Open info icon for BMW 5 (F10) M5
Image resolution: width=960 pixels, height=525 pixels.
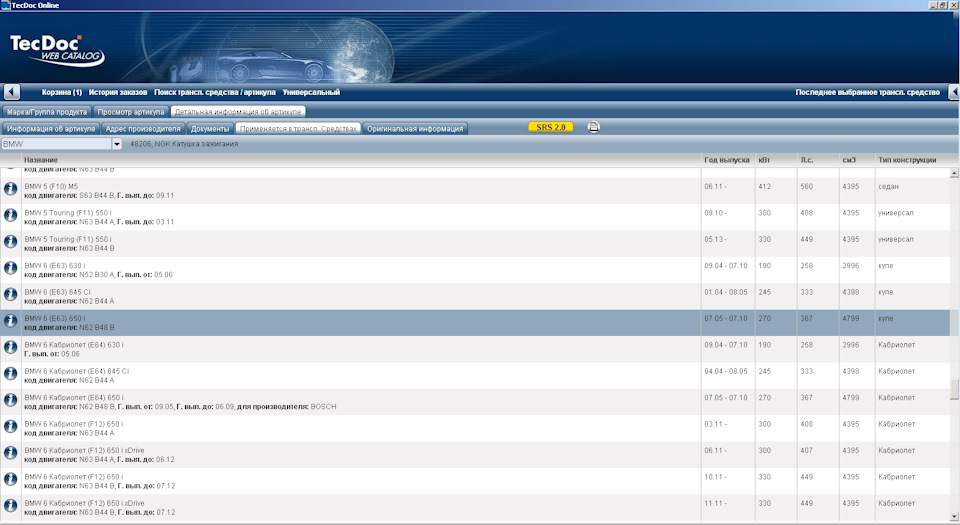click(11, 189)
